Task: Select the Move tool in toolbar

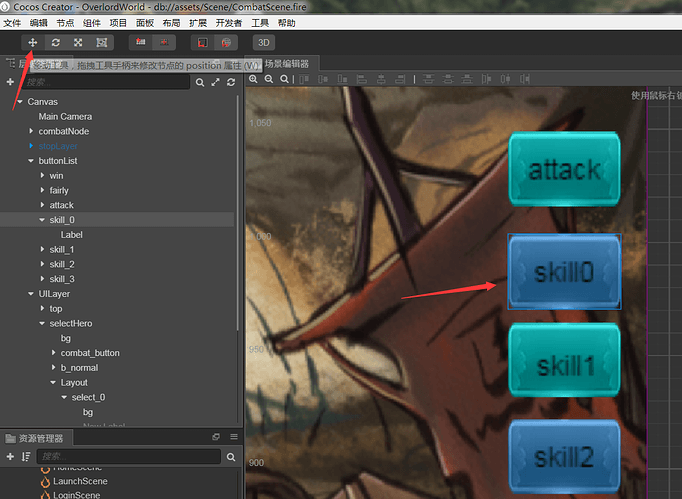Action: (33, 42)
